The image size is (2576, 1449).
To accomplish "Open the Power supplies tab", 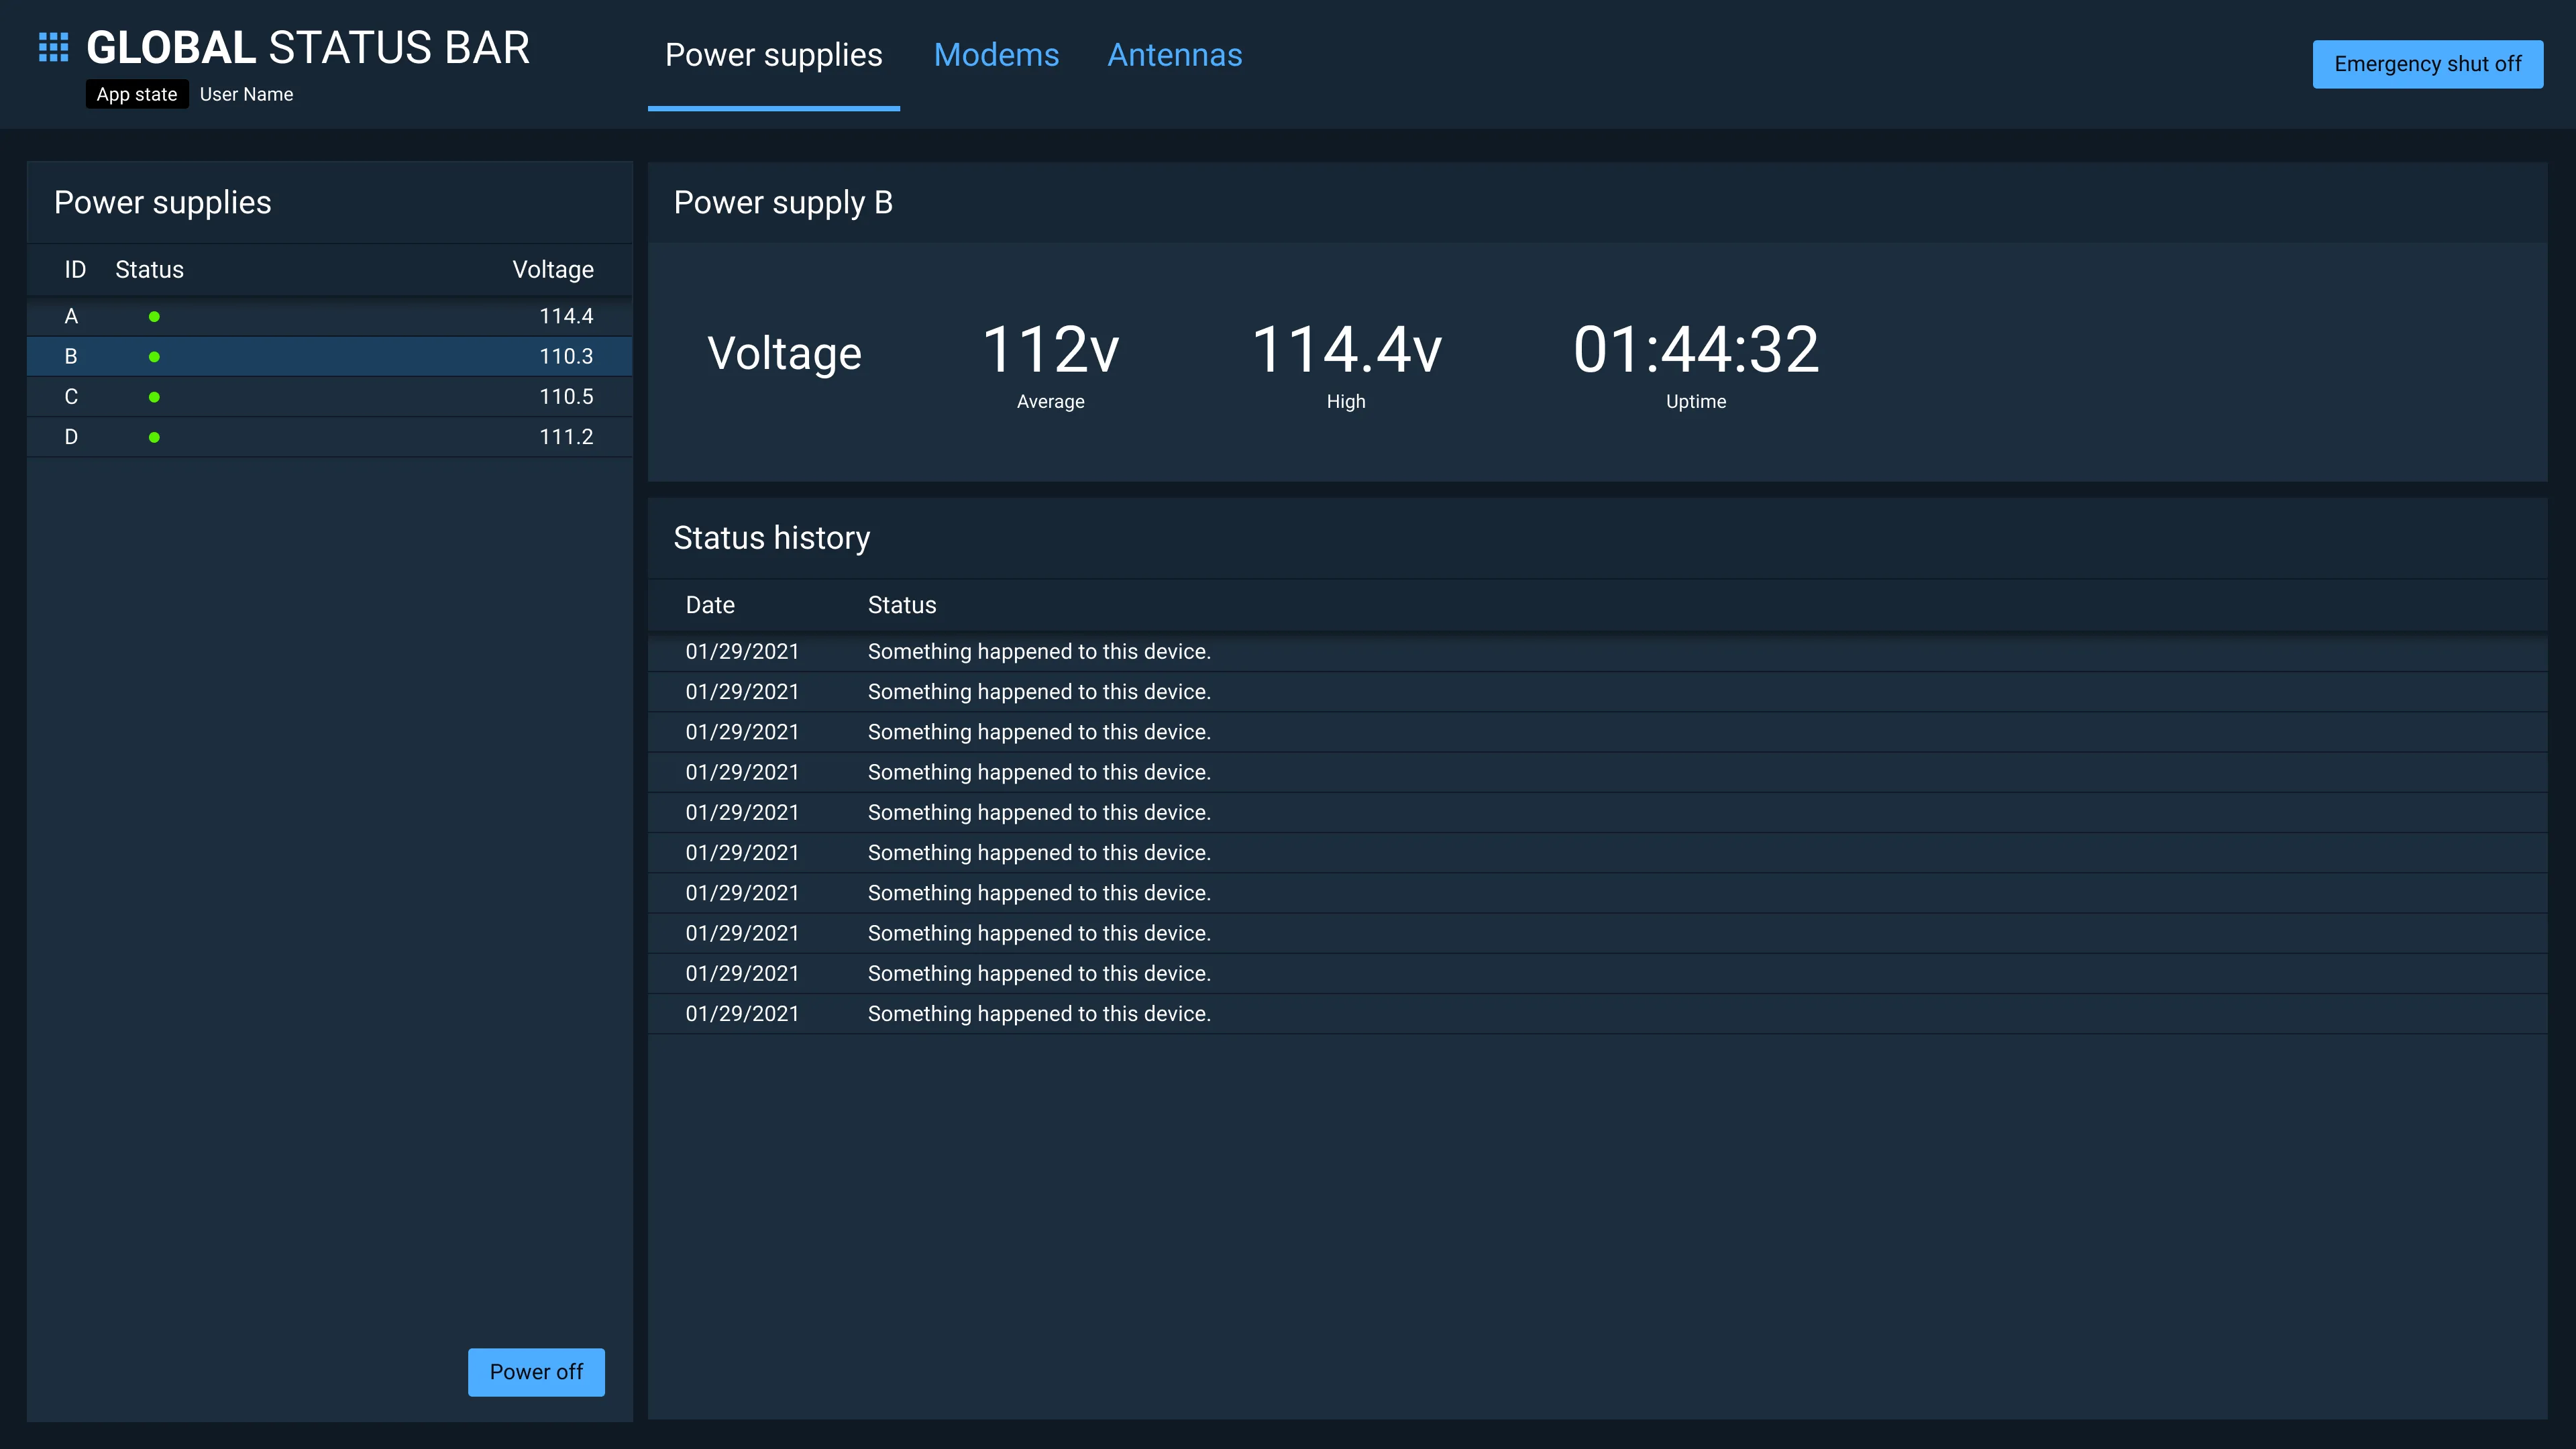I will pos(773,55).
